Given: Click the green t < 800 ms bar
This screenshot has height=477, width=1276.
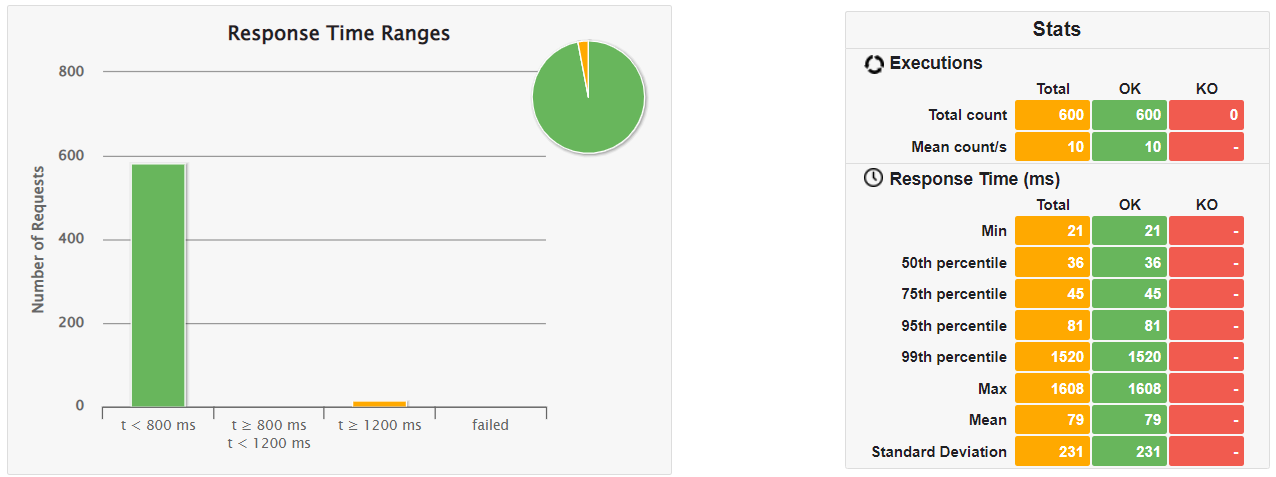Looking at the screenshot, I should tap(158, 285).
